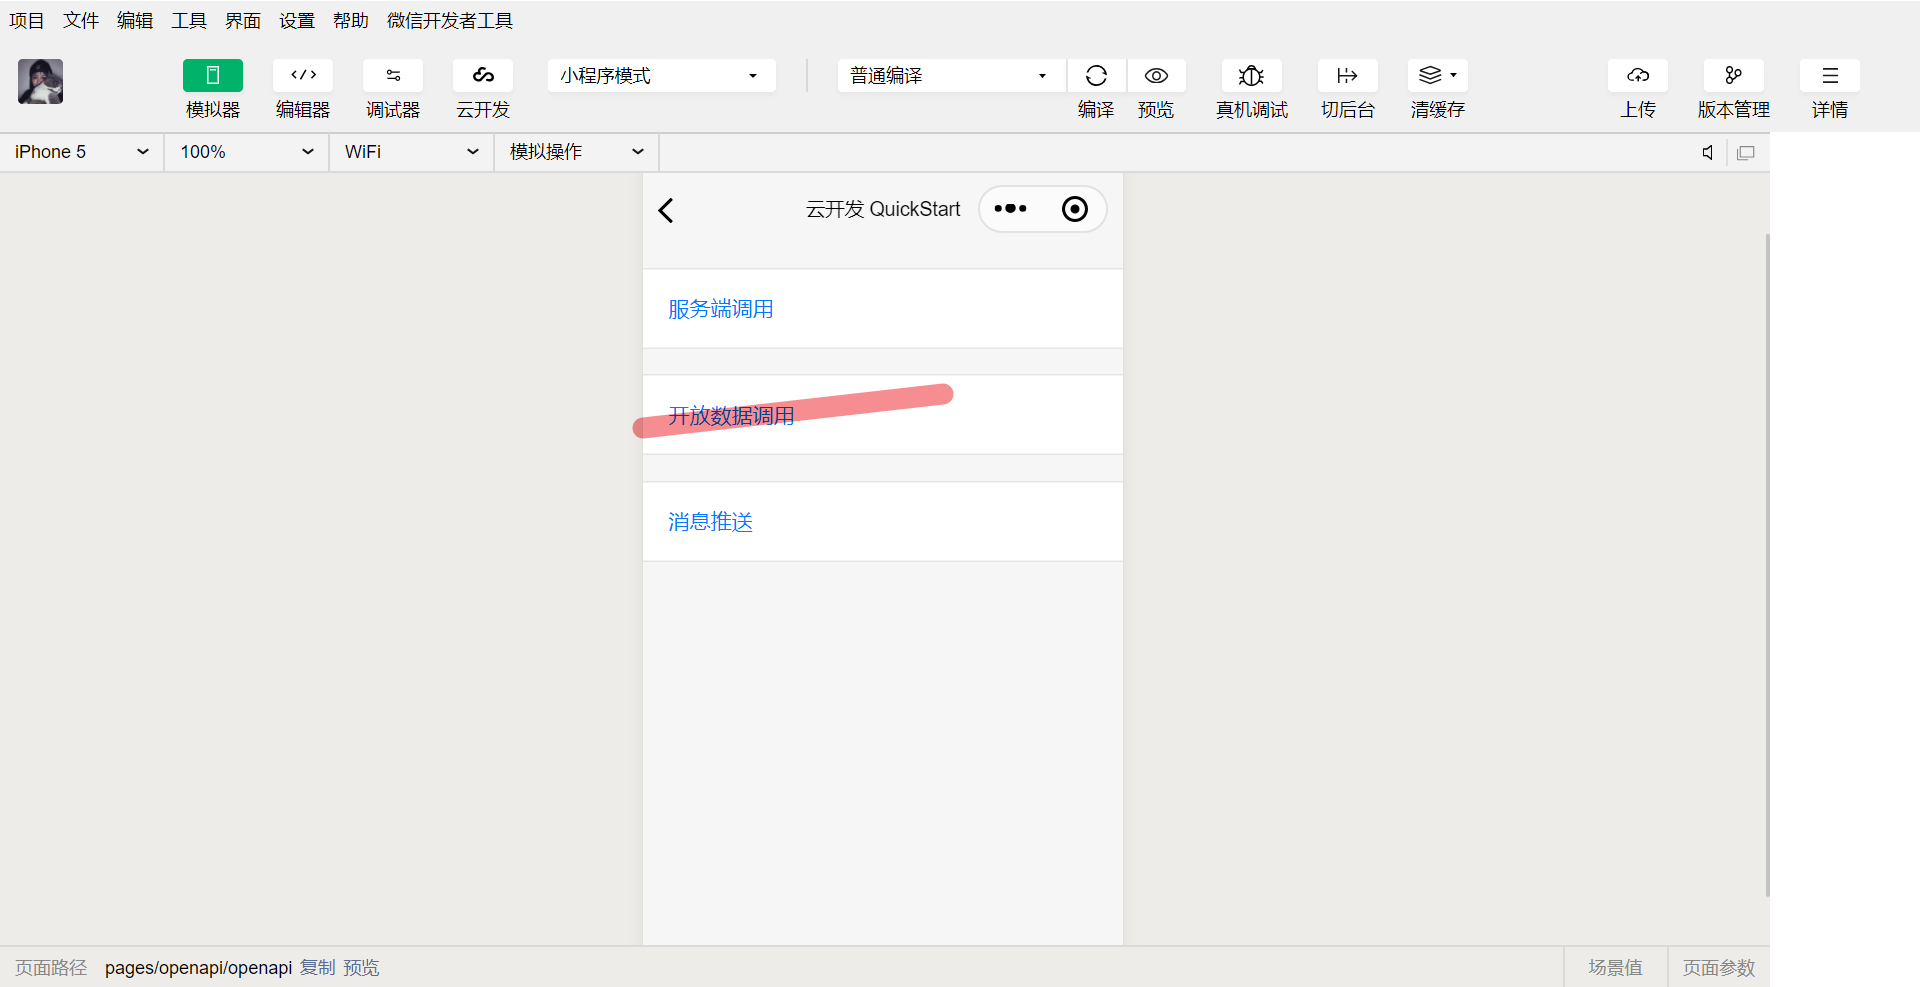The image size is (1920, 987).
Task: Open the 模拟操作 simulate actions dropdown
Action: click(577, 152)
